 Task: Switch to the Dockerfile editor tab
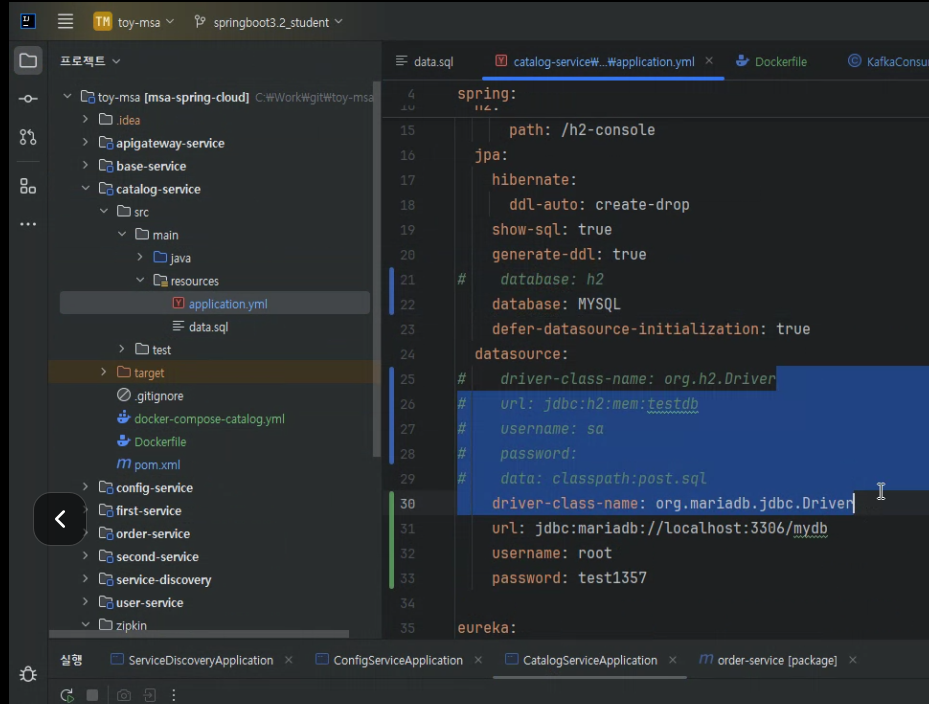point(780,61)
